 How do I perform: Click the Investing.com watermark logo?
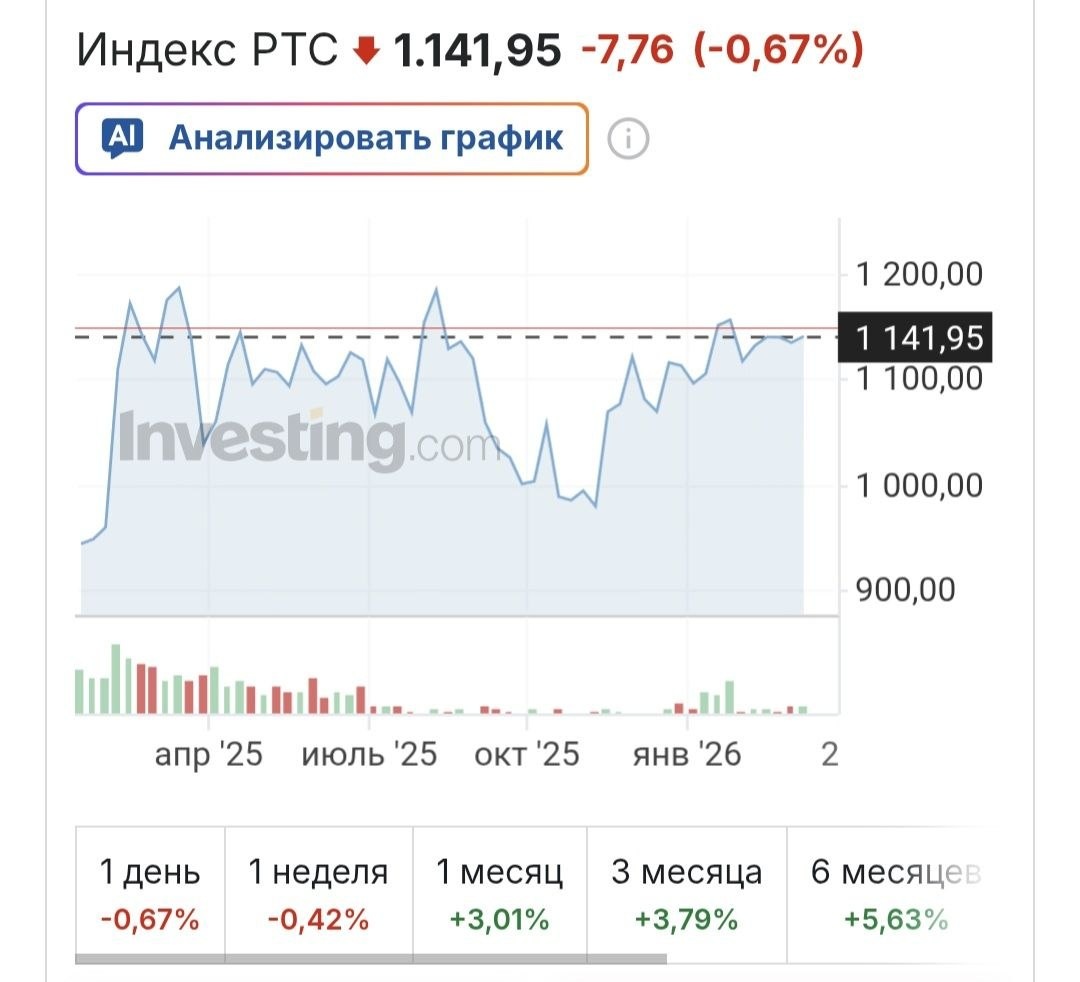pyautogui.click(x=308, y=438)
